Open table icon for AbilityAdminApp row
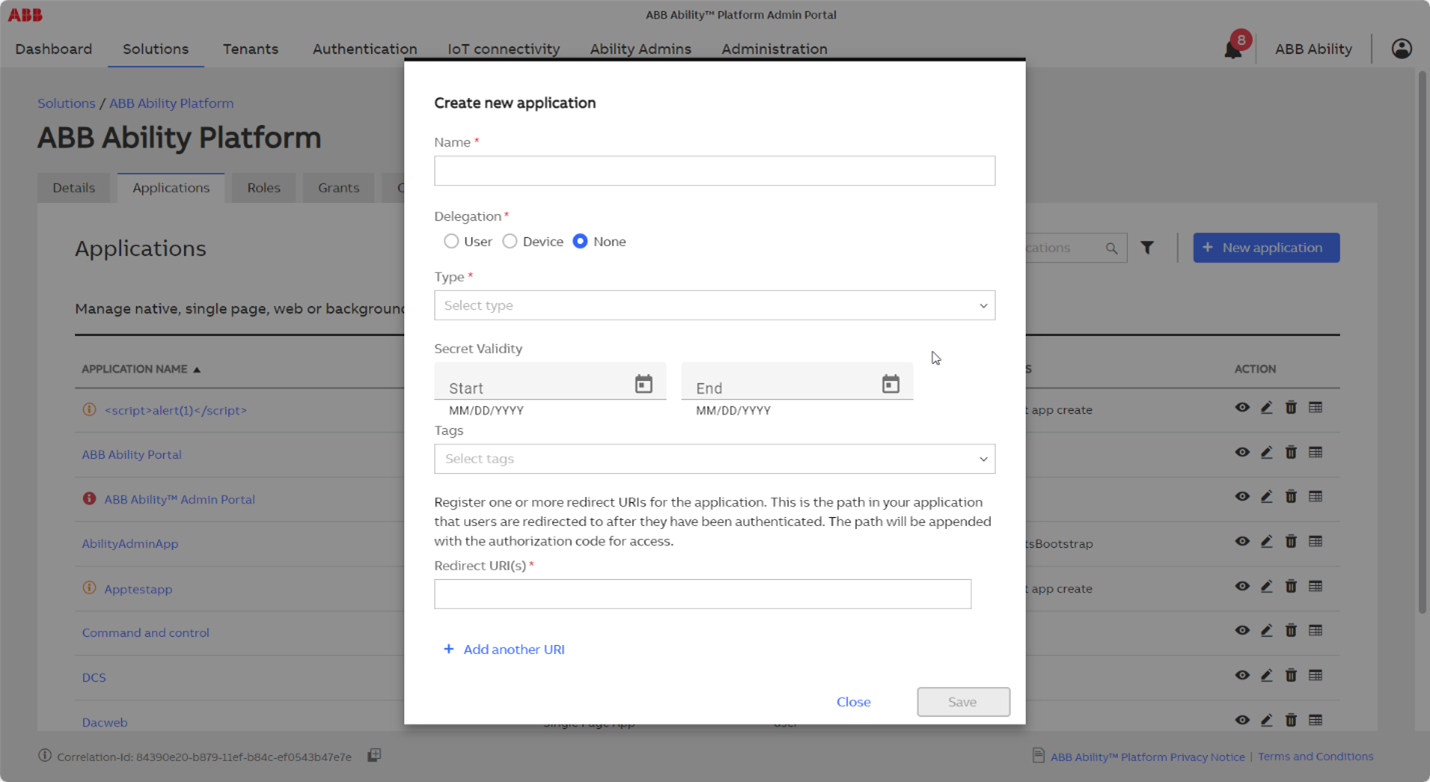1430x782 pixels. [1315, 541]
